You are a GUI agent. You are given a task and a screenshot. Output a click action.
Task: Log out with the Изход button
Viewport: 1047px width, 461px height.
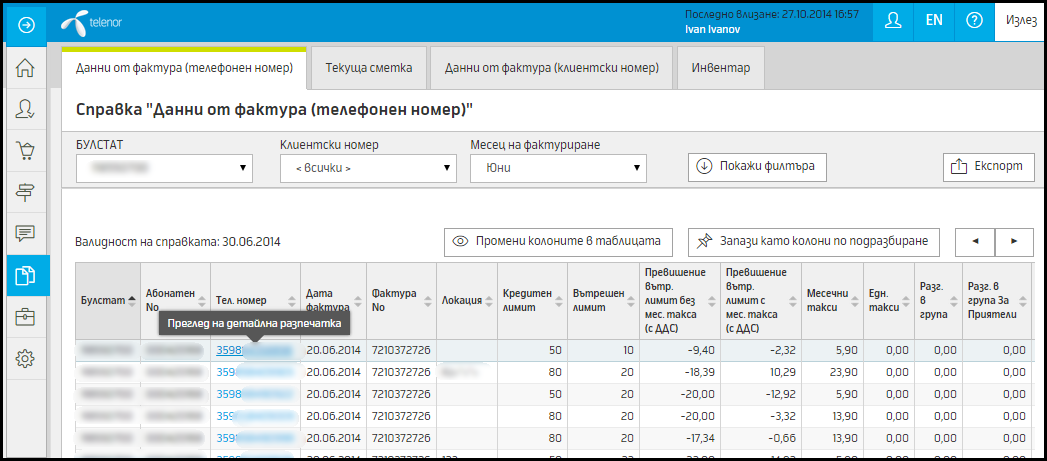point(1020,21)
